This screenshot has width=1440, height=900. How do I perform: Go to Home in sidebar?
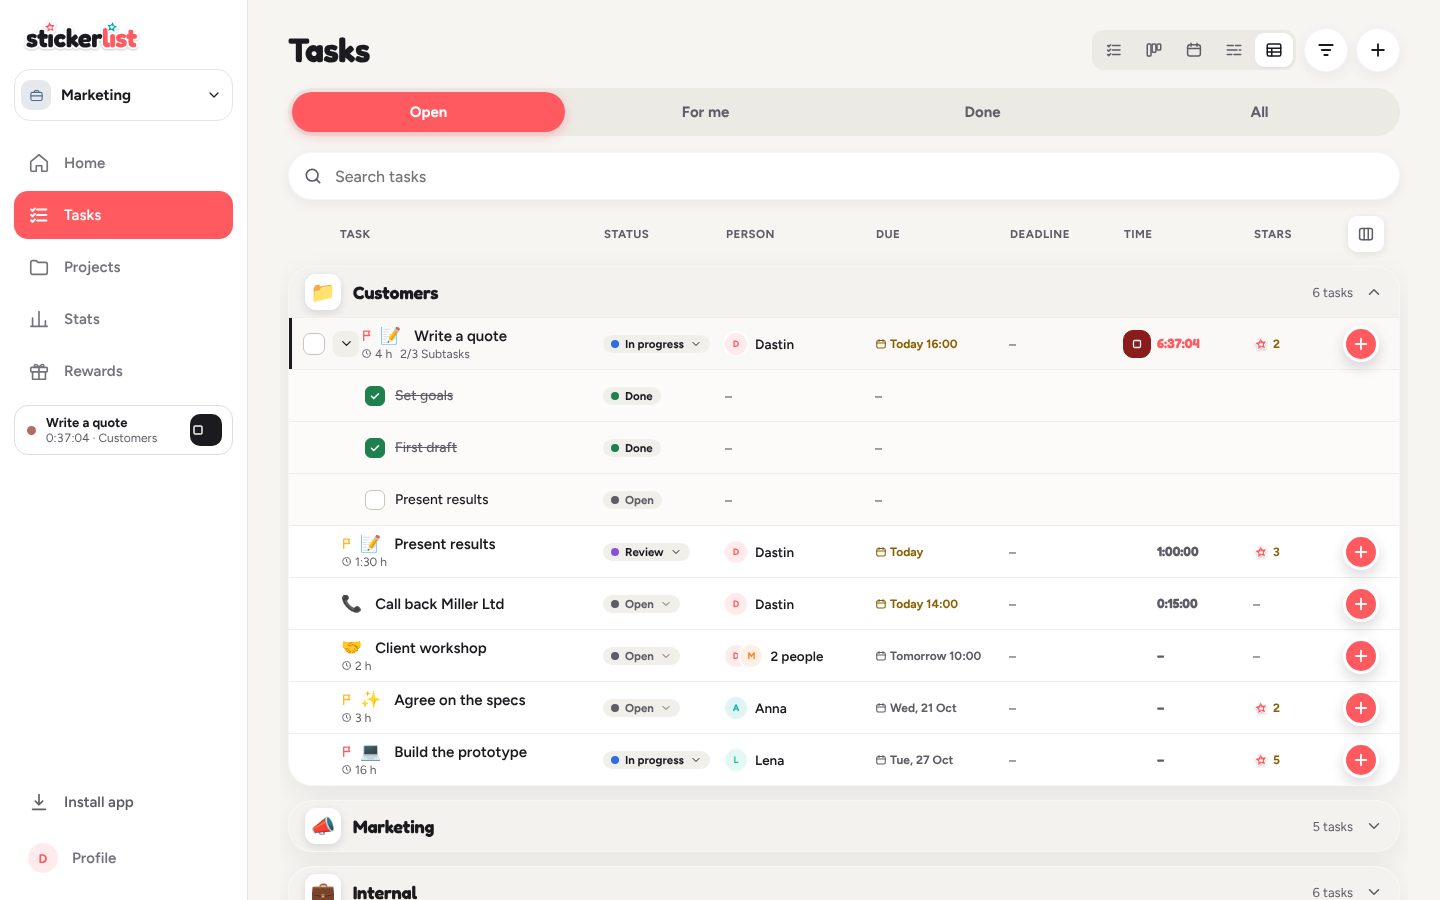tap(123, 163)
